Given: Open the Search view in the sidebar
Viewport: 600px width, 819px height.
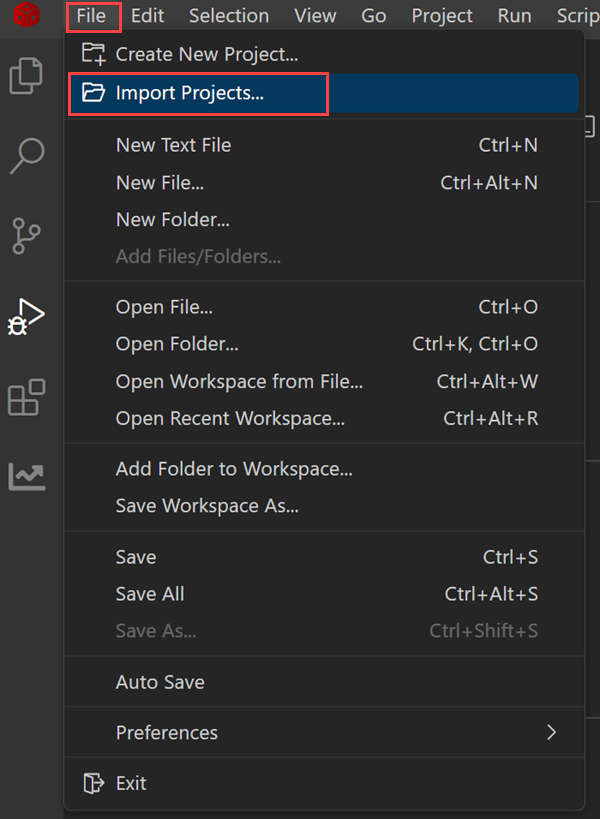Looking at the screenshot, I should [x=27, y=156].
